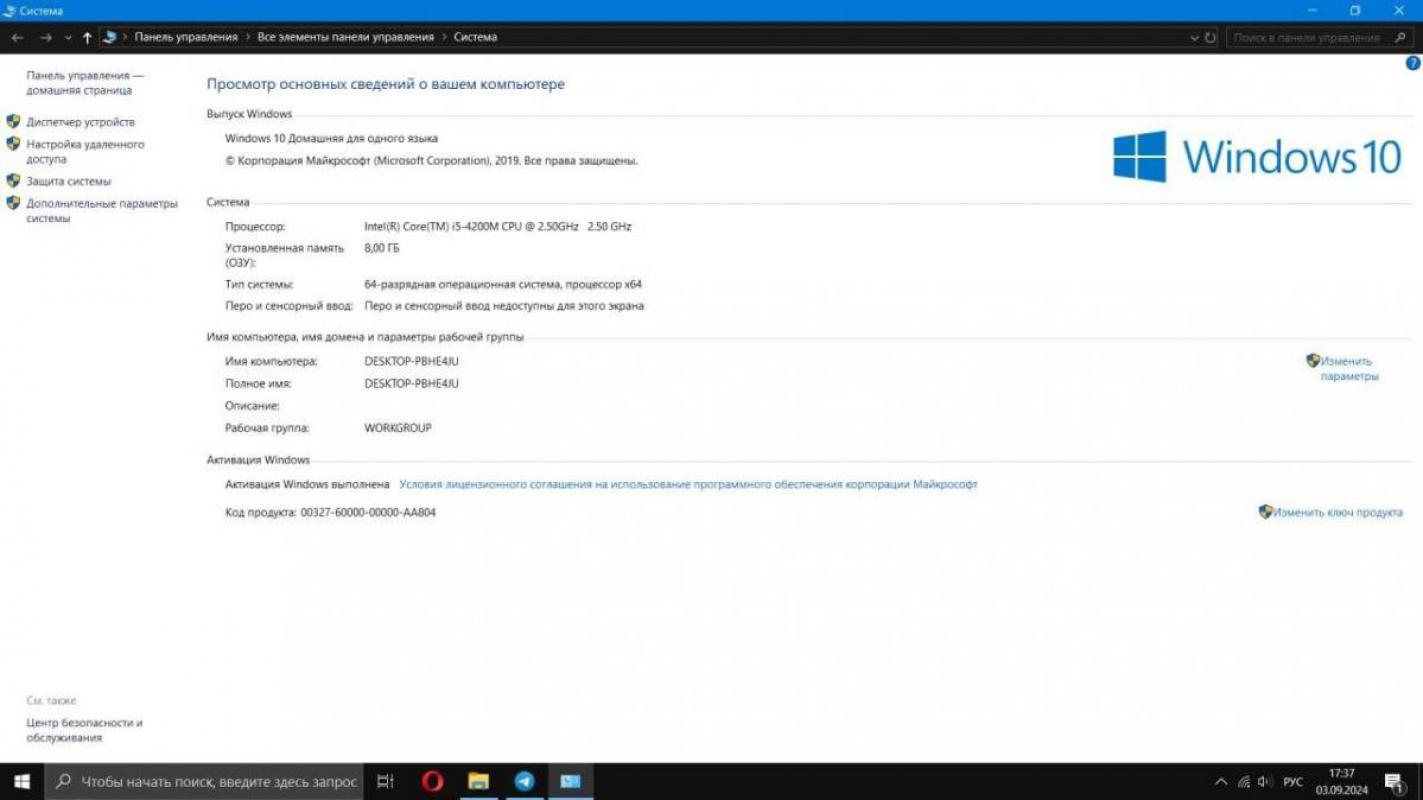Select text '64-разрядная операционная система, процессор x64'
The image size is (1423, 800).
point(503,284)
